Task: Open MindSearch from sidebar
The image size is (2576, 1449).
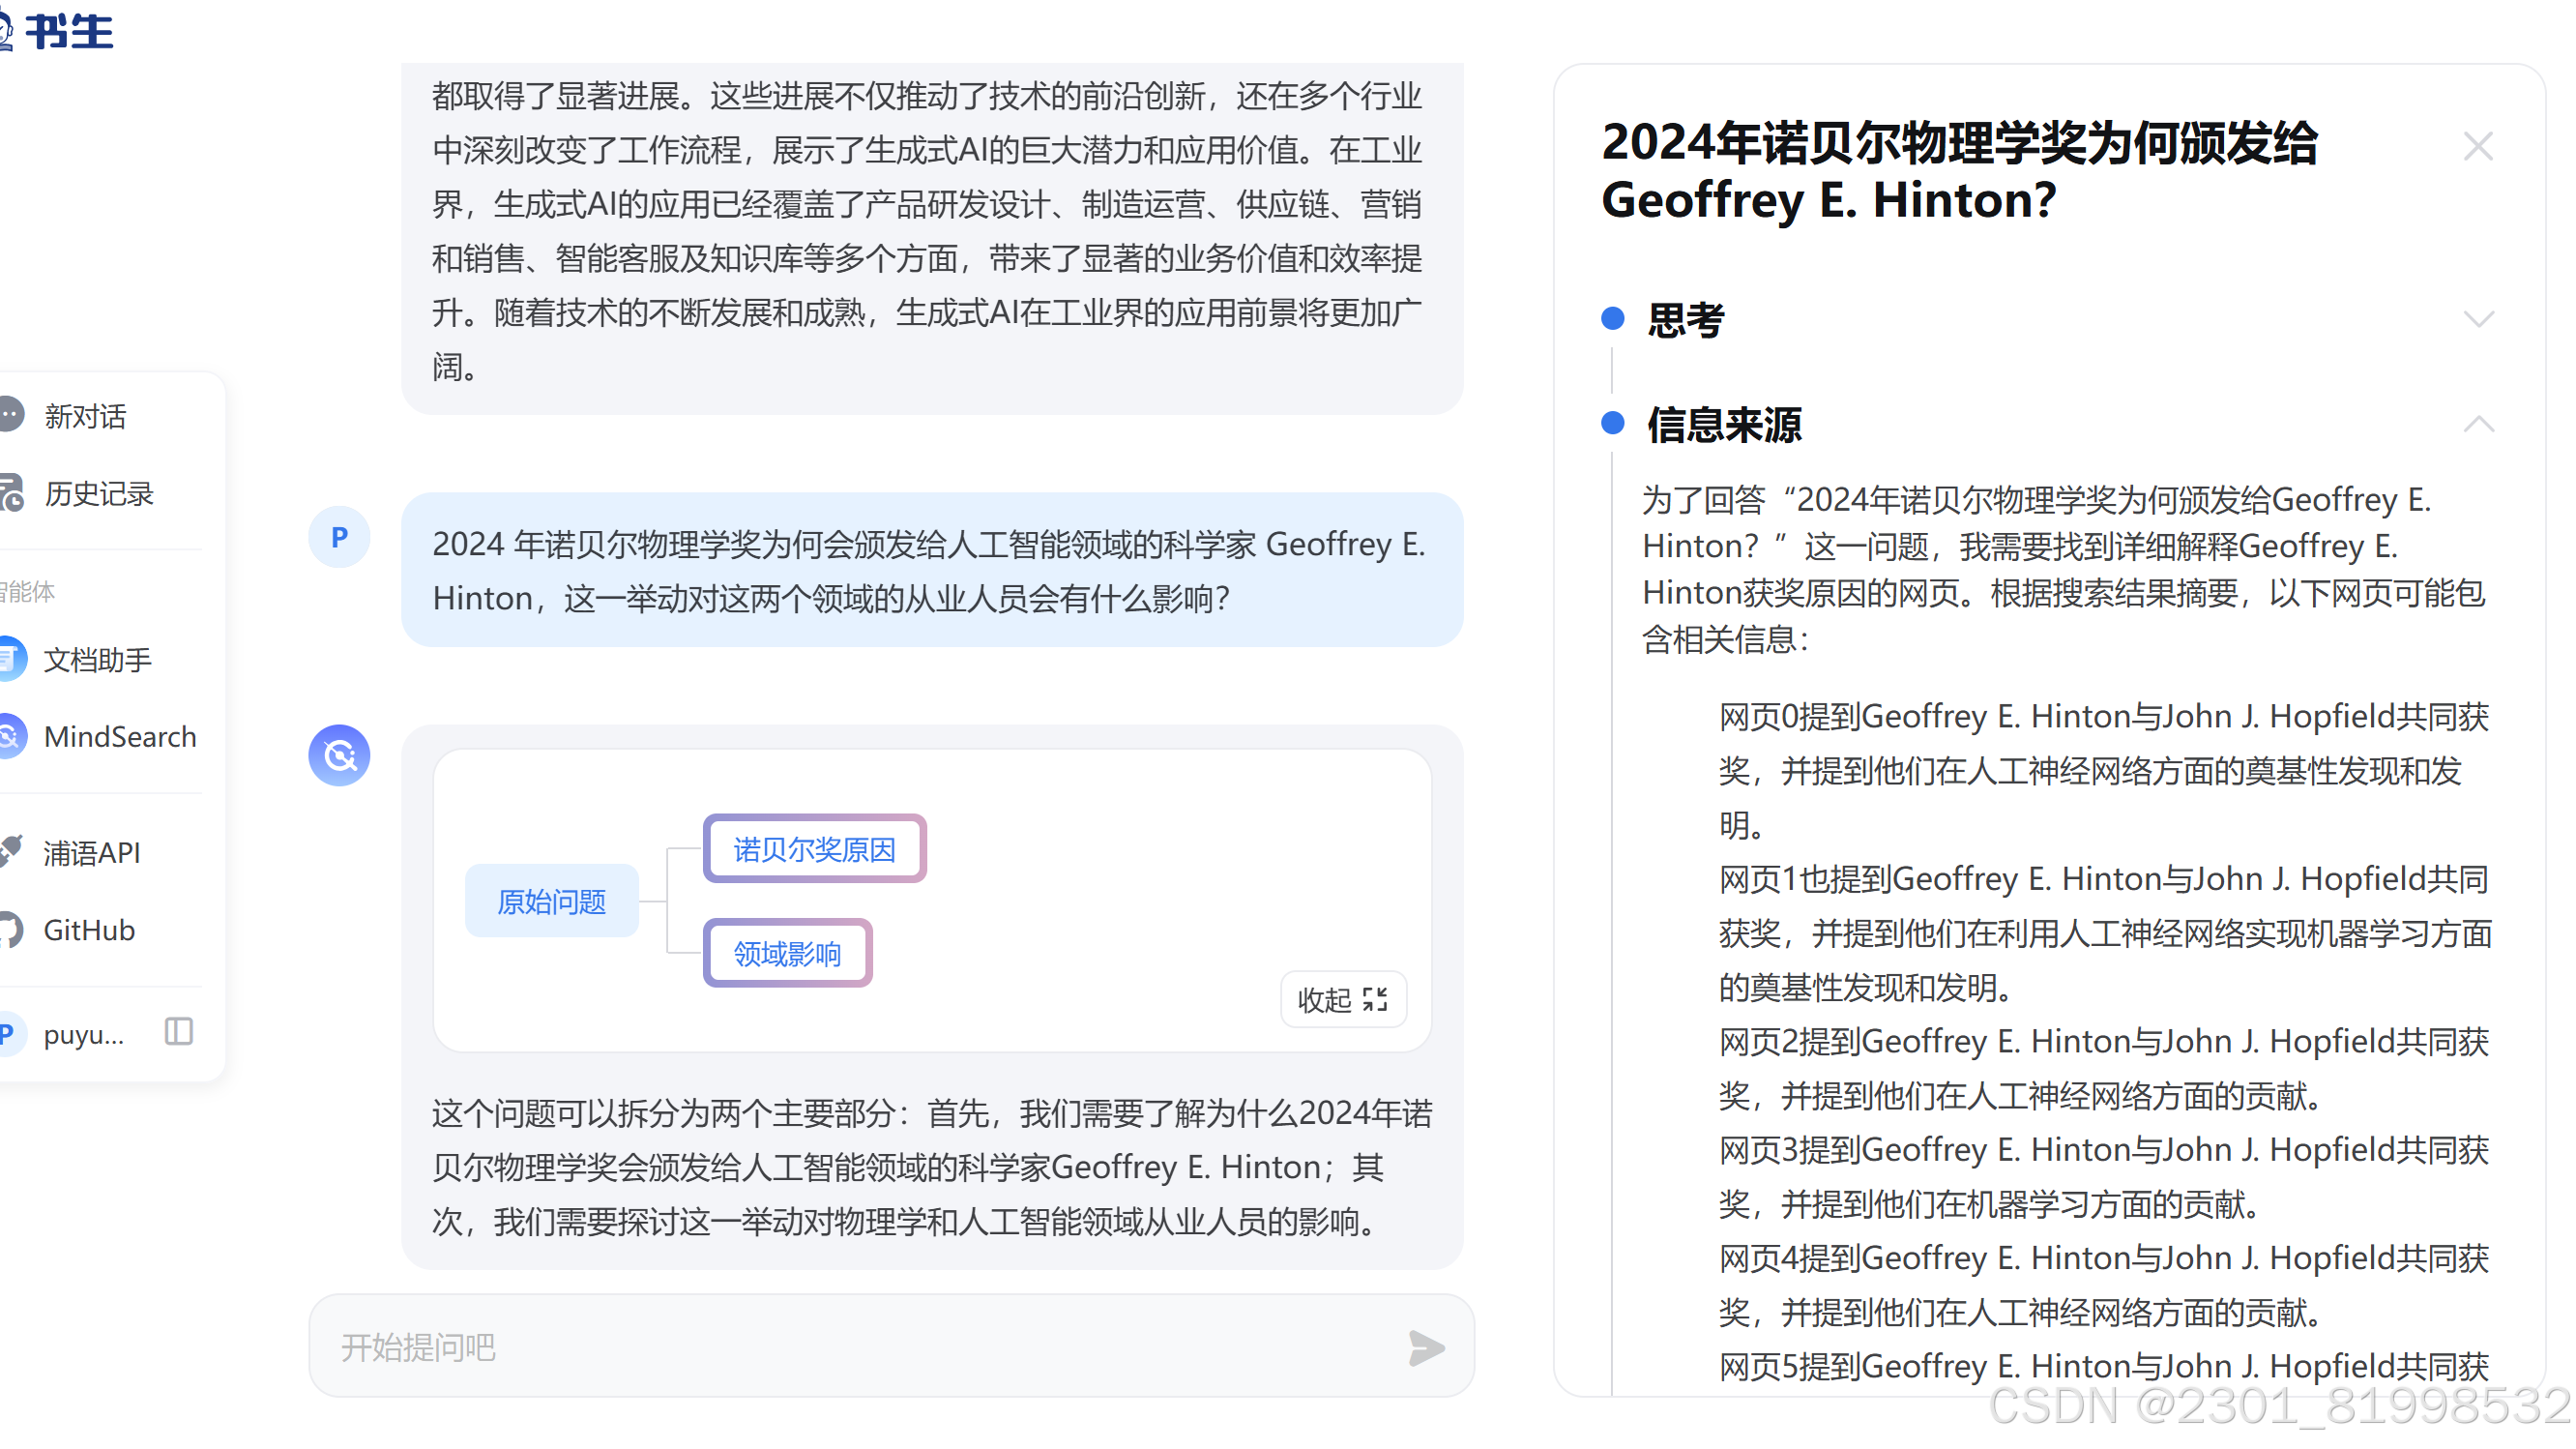Action: 118,737
